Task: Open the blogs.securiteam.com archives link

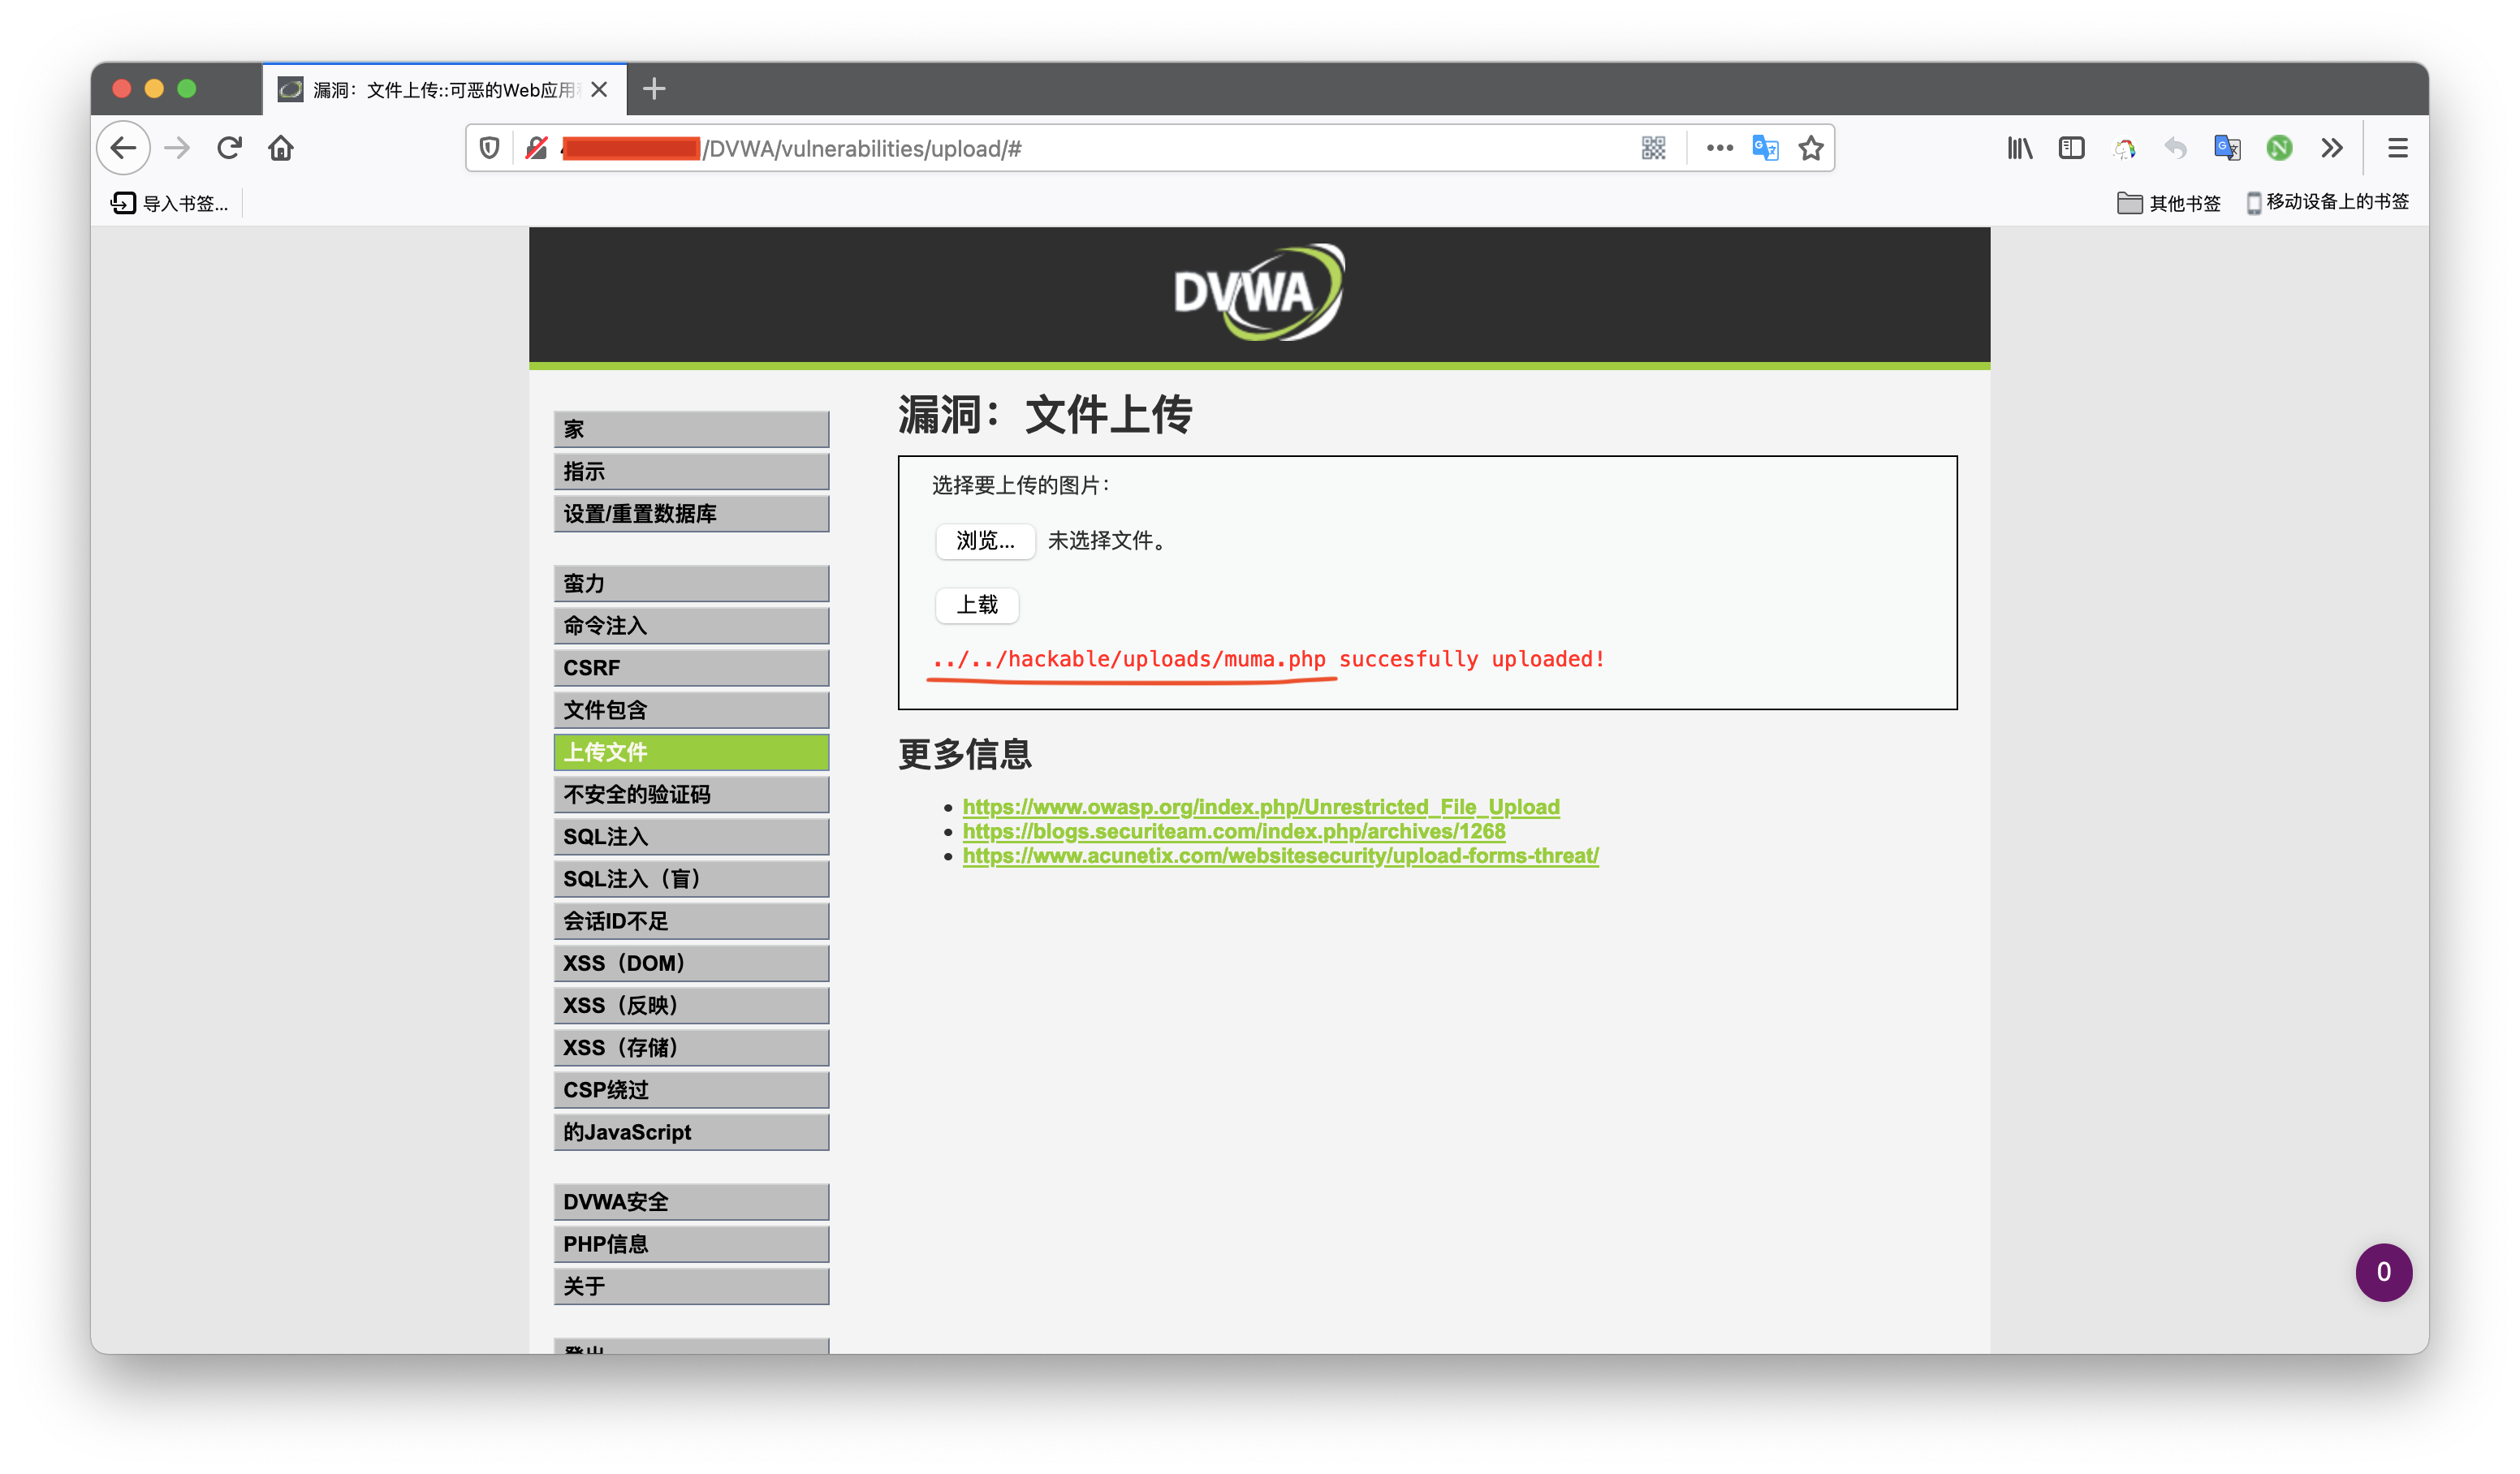Action: coord(1234,831)
